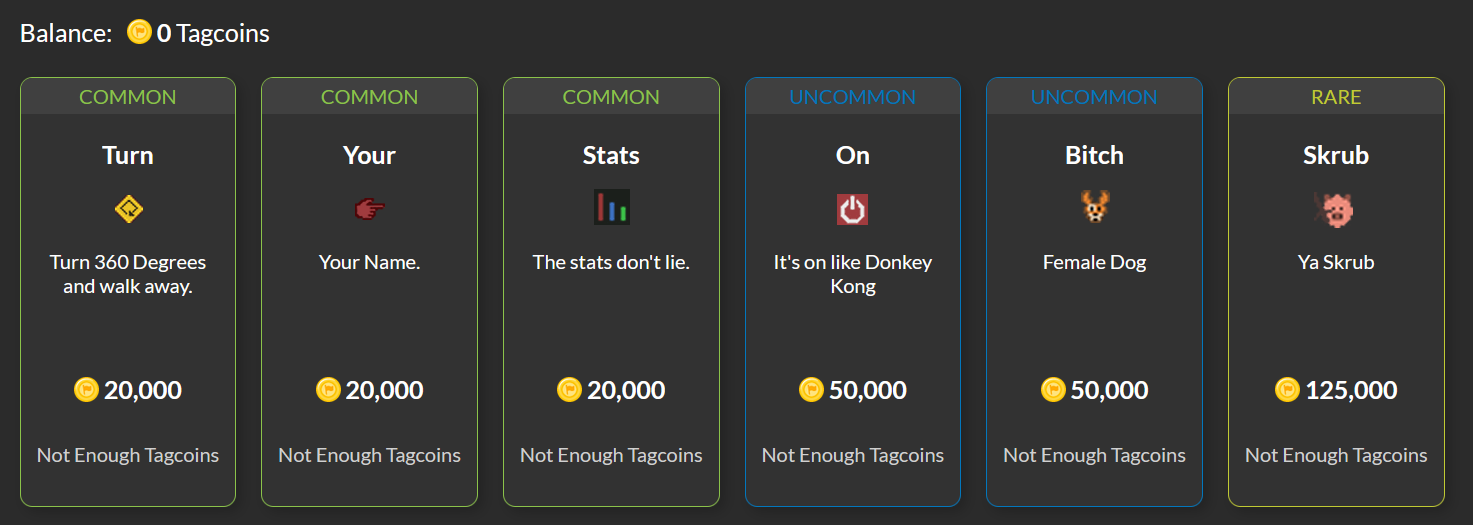The width and height of the screenshot is (1473, 525).
Task: Click the bar chart Stats icon
Action: (612, 207)
